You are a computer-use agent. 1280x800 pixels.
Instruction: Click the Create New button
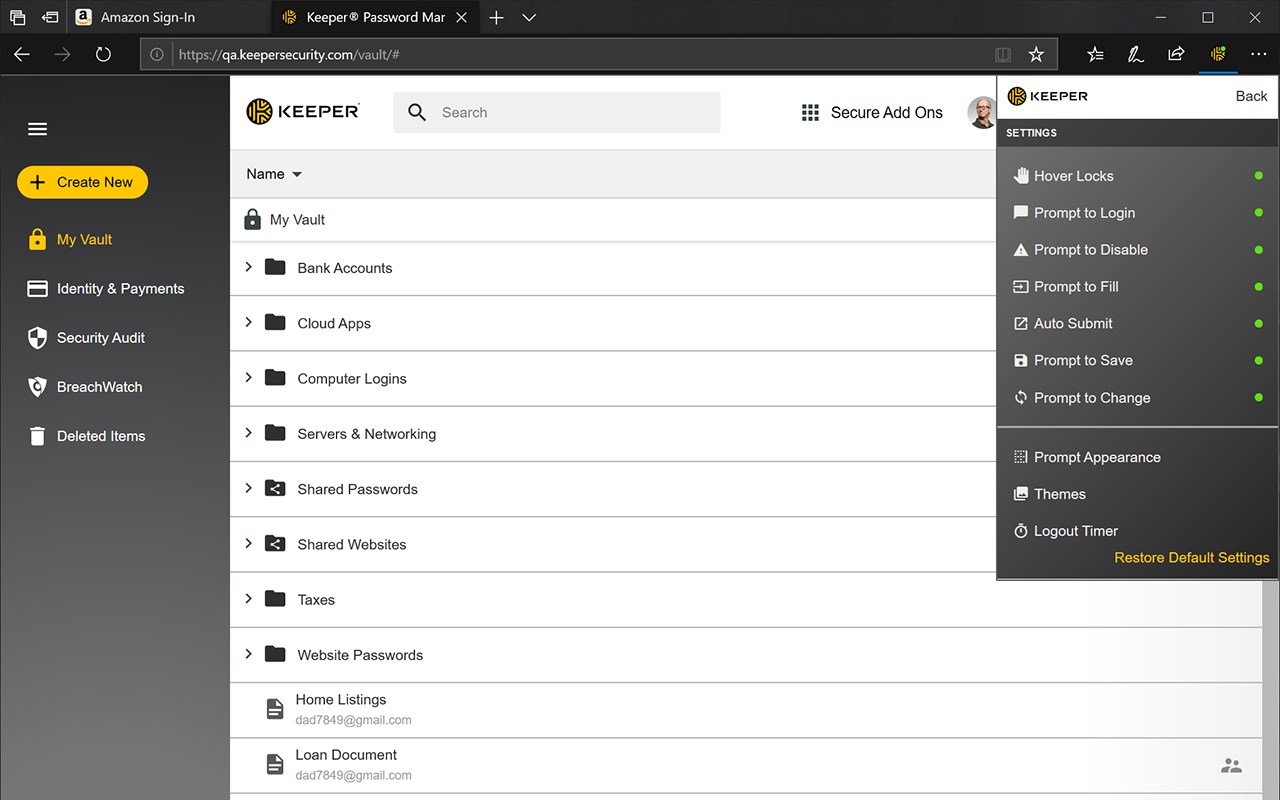point(82,182)
